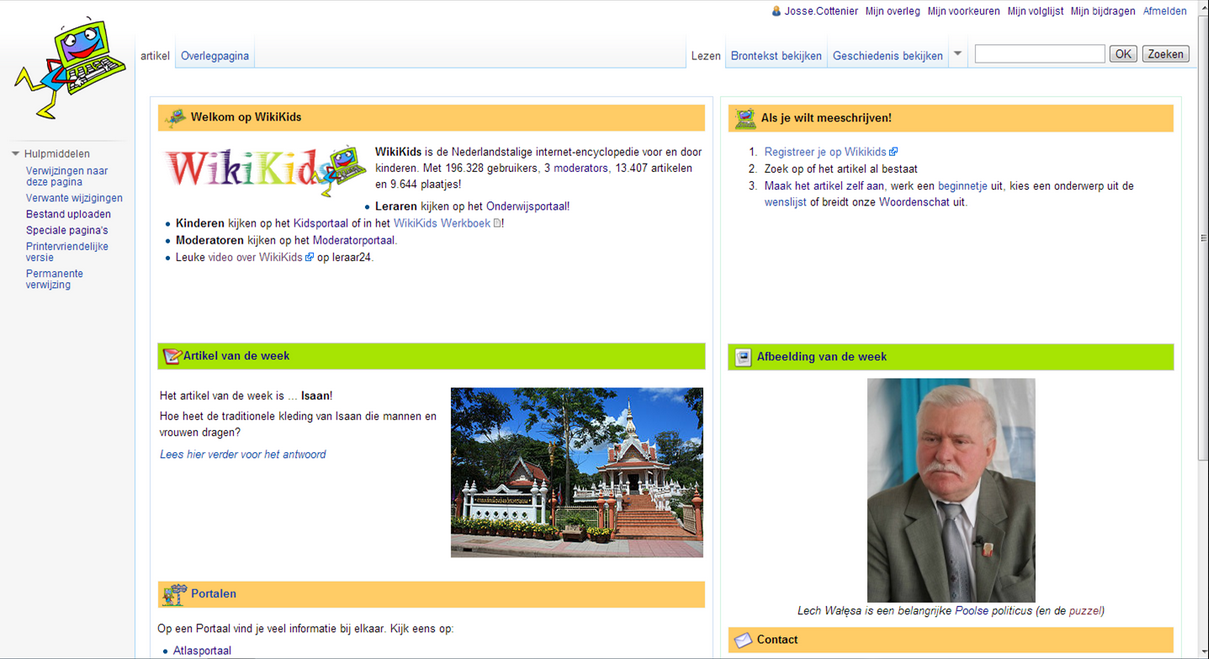Select the Lezen tab
The height and width of the screenshot is (659, 1209).
[x=706, y=56]
